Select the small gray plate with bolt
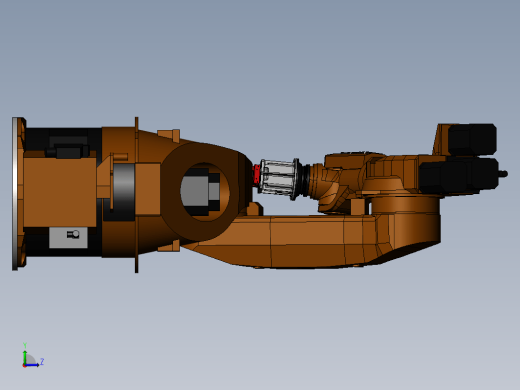Viewport: 520px width, 390px height. [68, 238]
